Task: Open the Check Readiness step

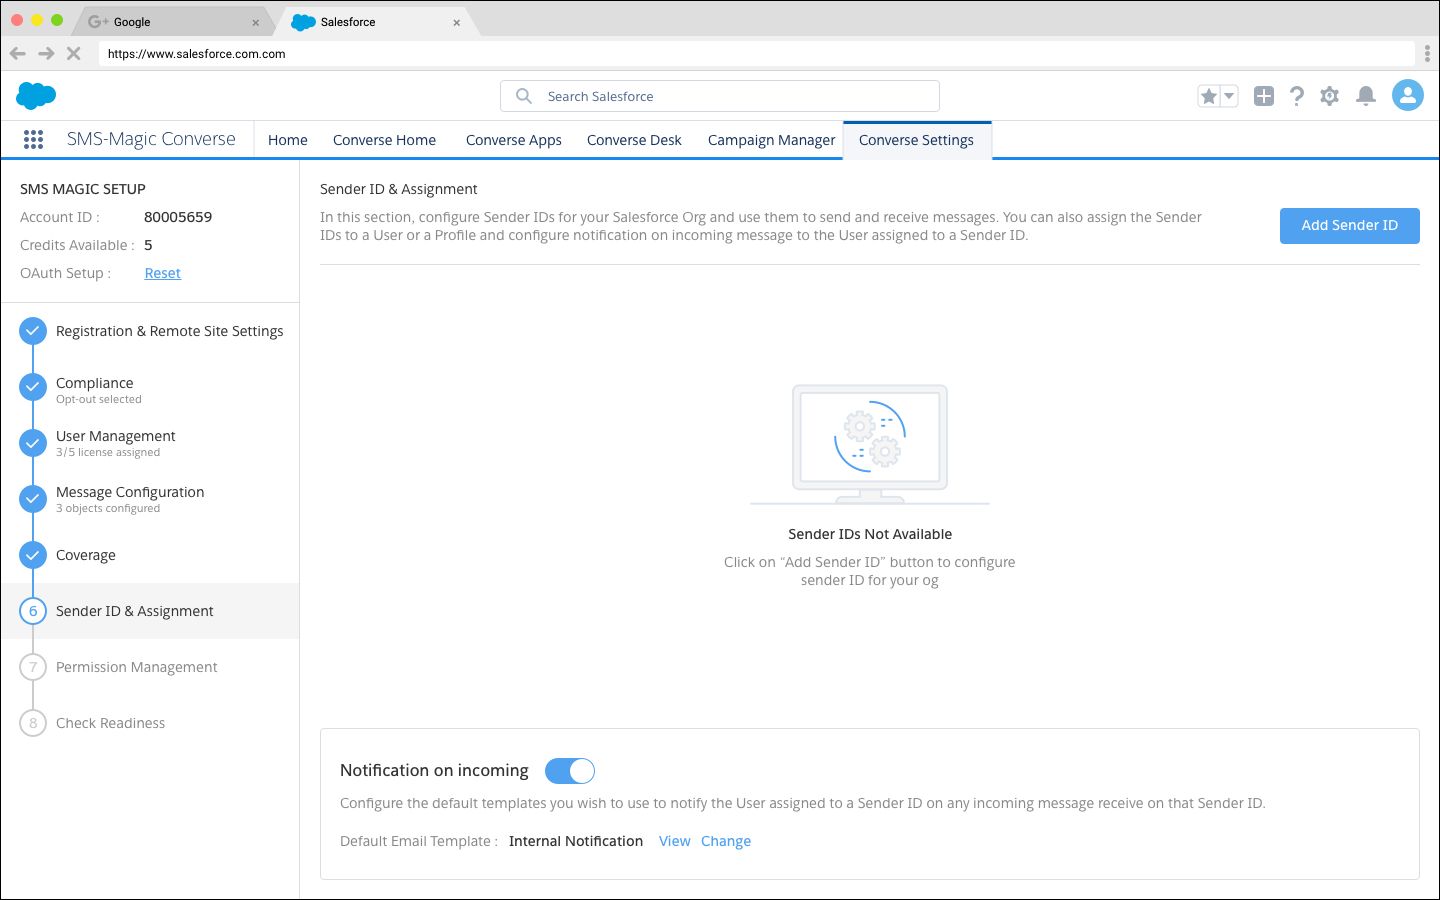Action: (x=150, y=723)
